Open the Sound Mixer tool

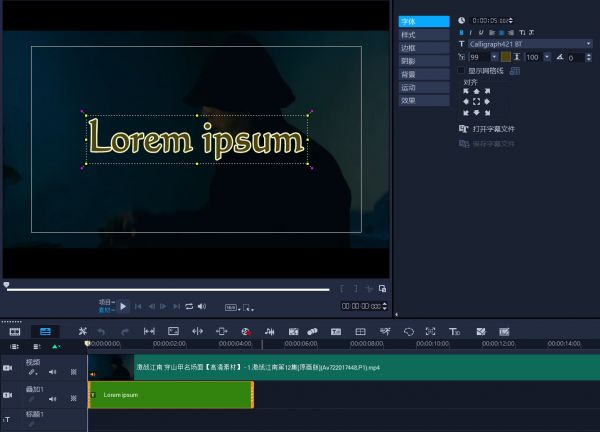268,331
